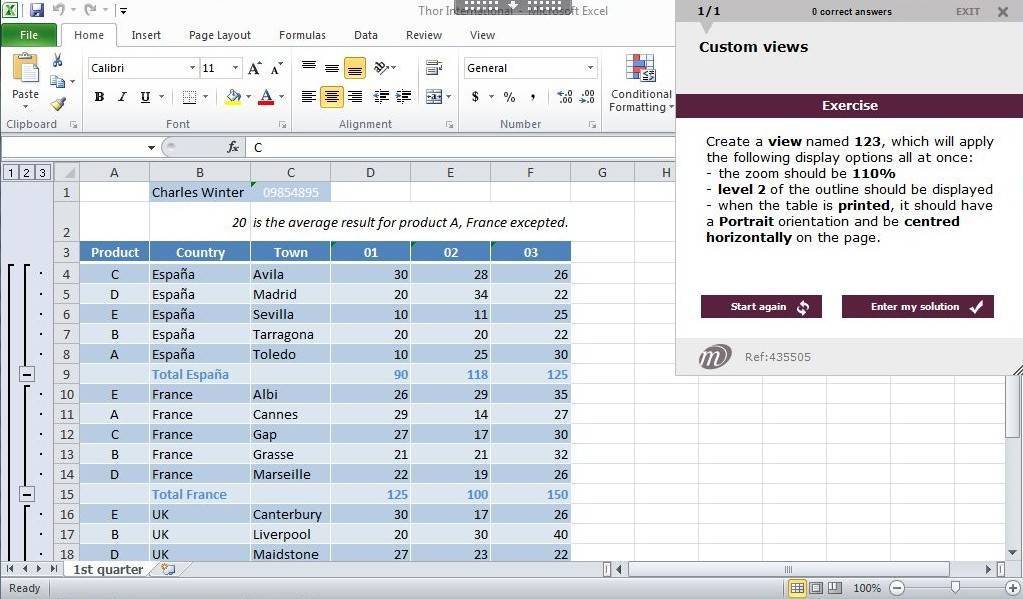
Task: Switch to Page Layout view in status bar
Action: pos(815,588)
